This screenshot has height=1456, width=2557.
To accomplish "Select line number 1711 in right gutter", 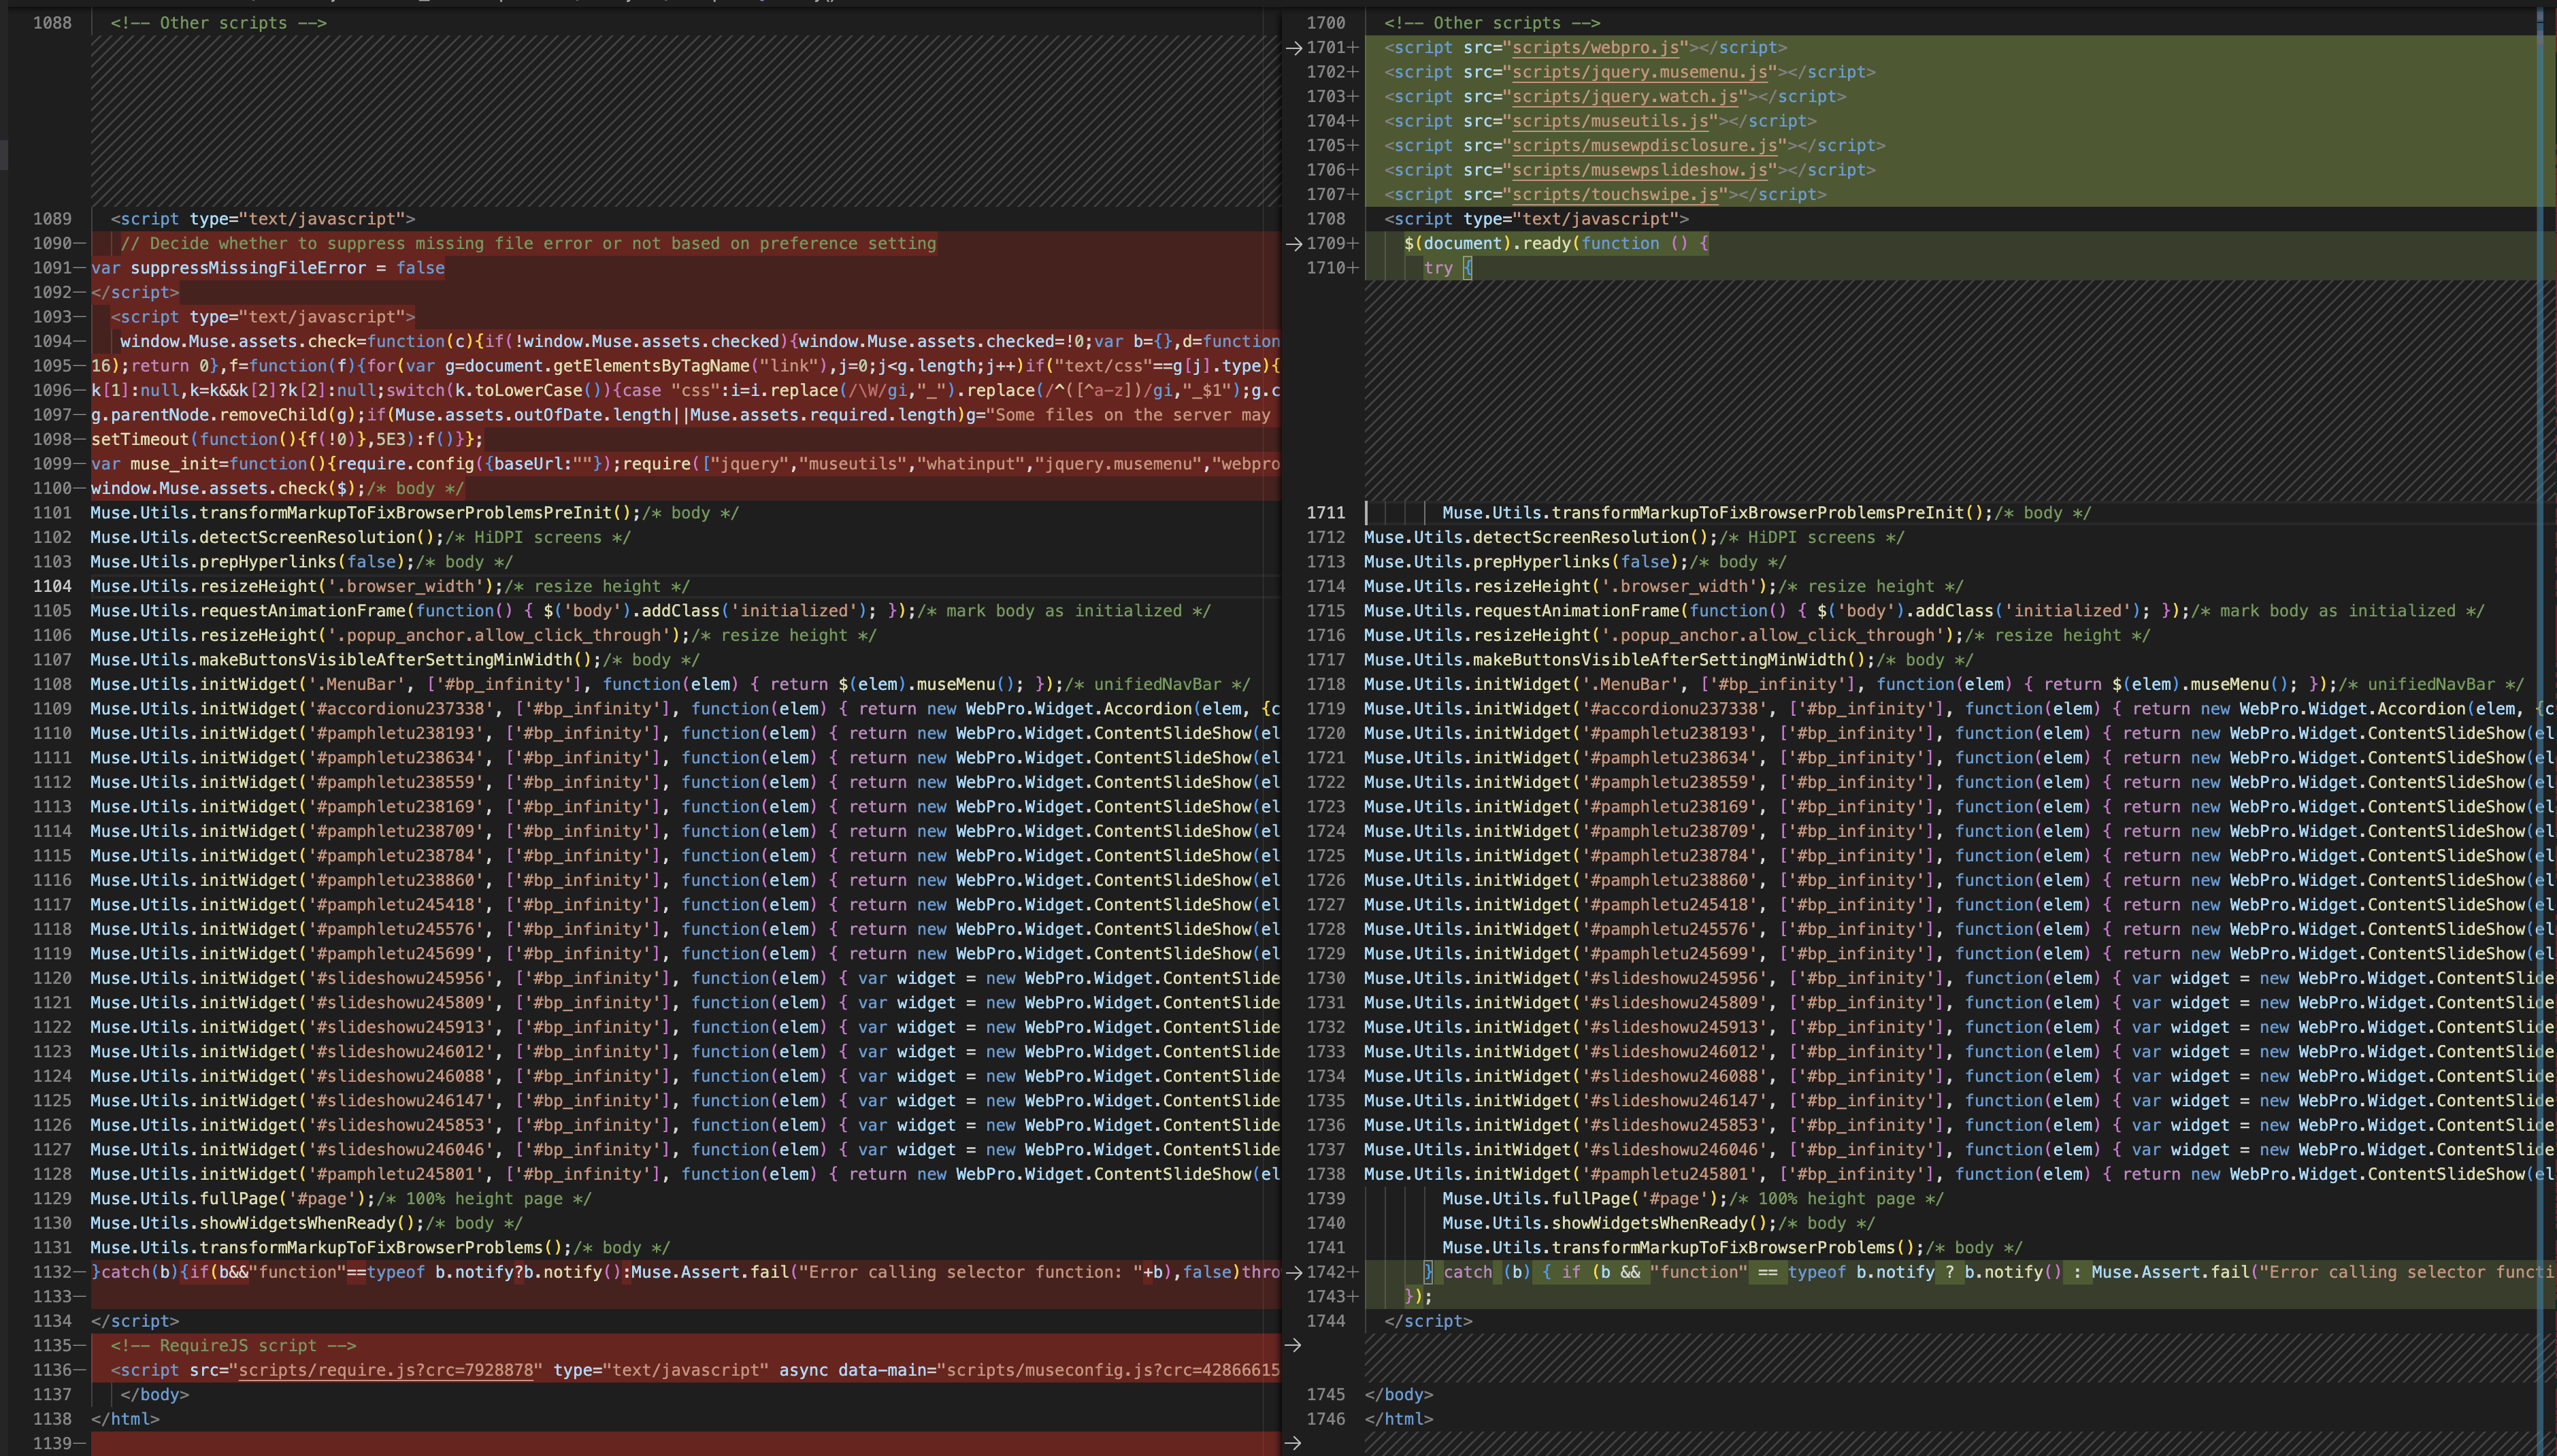I will 1326,513.
